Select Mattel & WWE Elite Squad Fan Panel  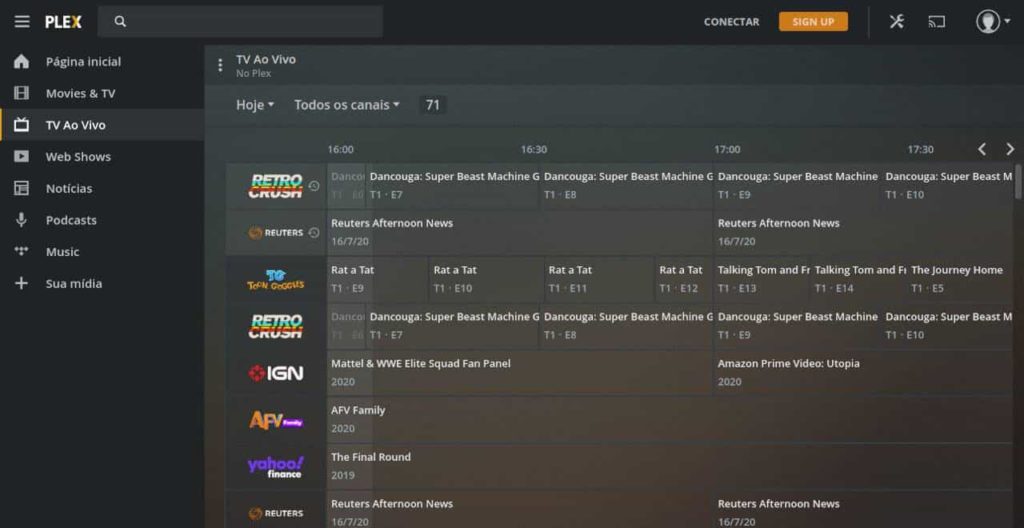520,373
